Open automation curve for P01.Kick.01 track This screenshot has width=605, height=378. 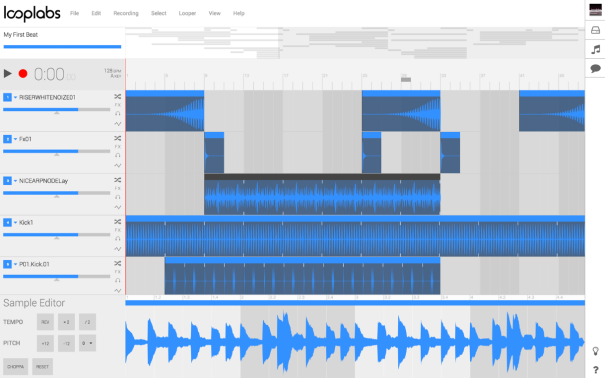tap(118, 290)
